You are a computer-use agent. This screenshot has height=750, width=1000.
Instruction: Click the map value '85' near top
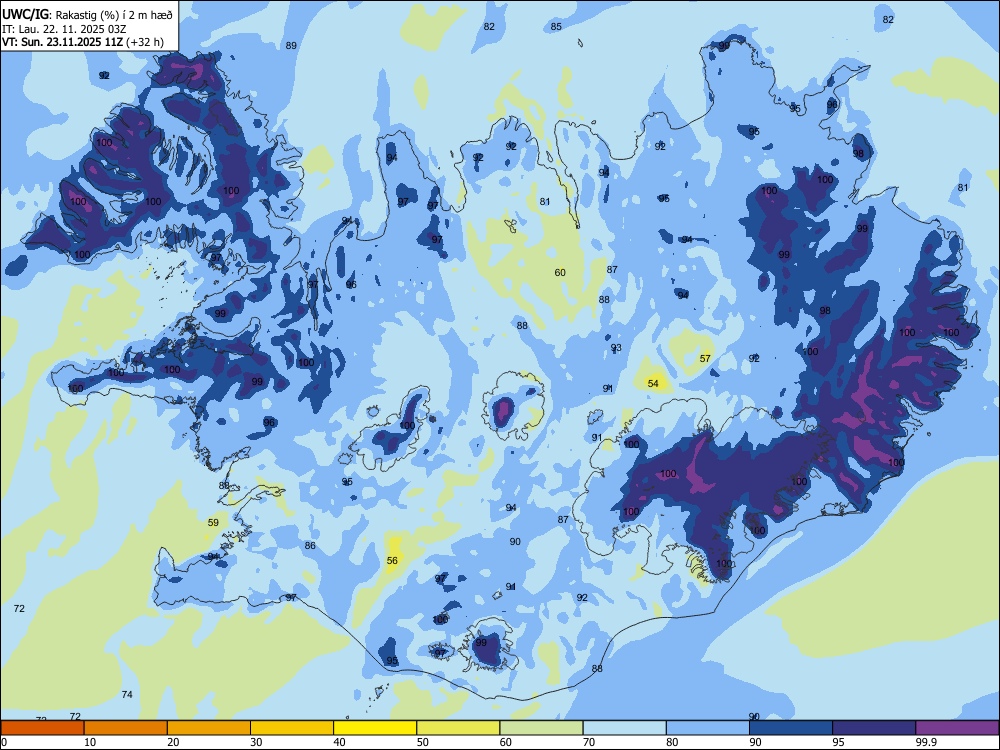tap(556, 26)
